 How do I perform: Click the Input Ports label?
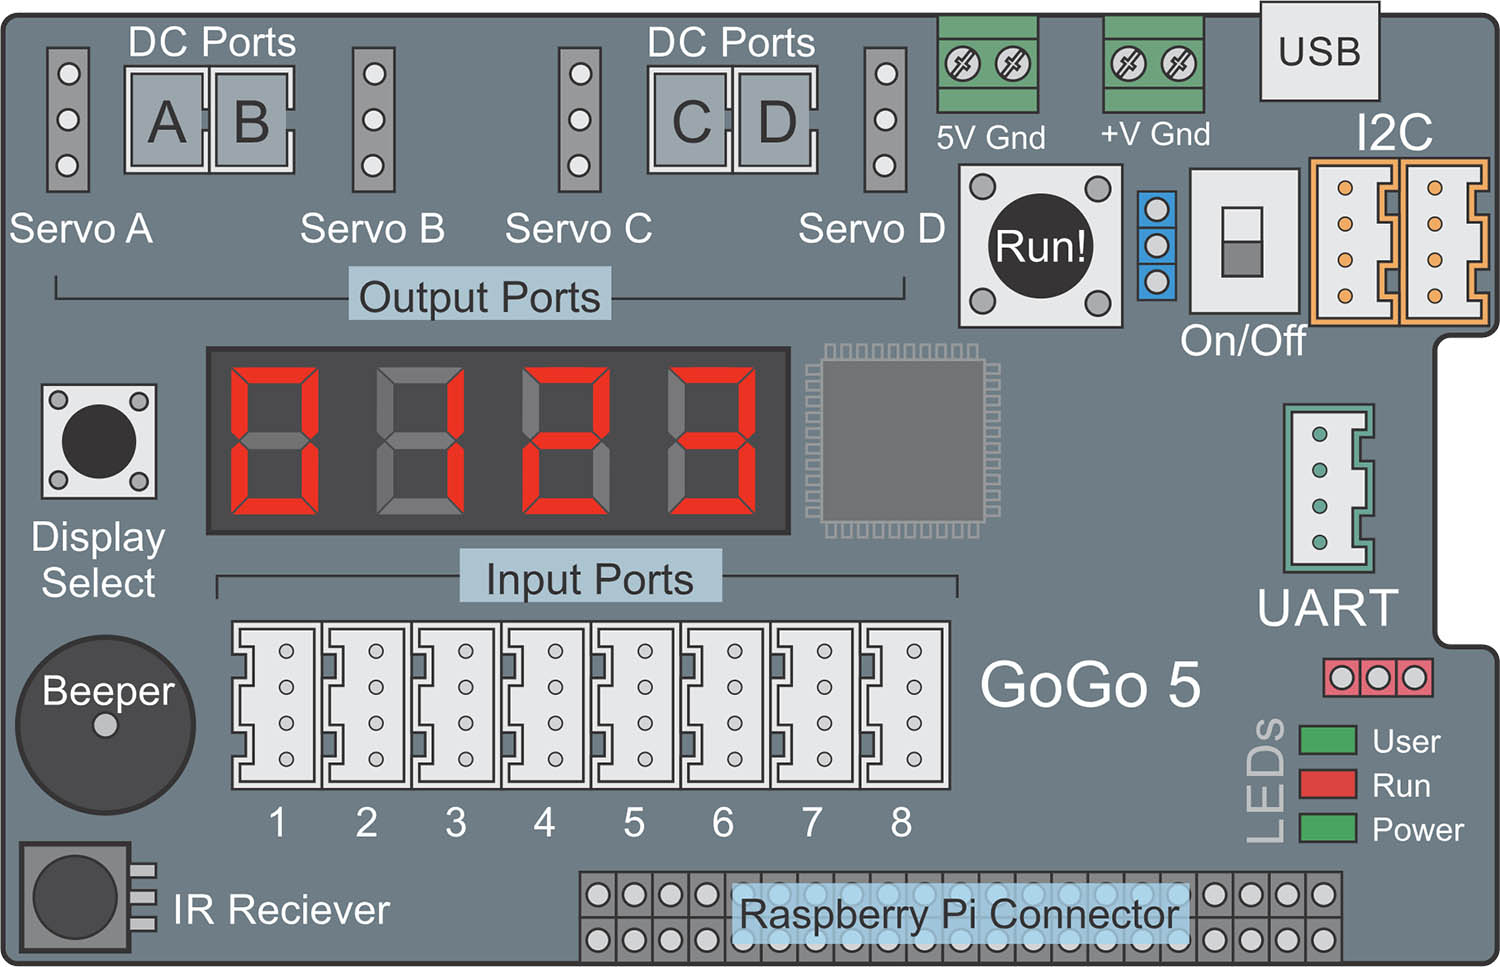pos(590,578)
